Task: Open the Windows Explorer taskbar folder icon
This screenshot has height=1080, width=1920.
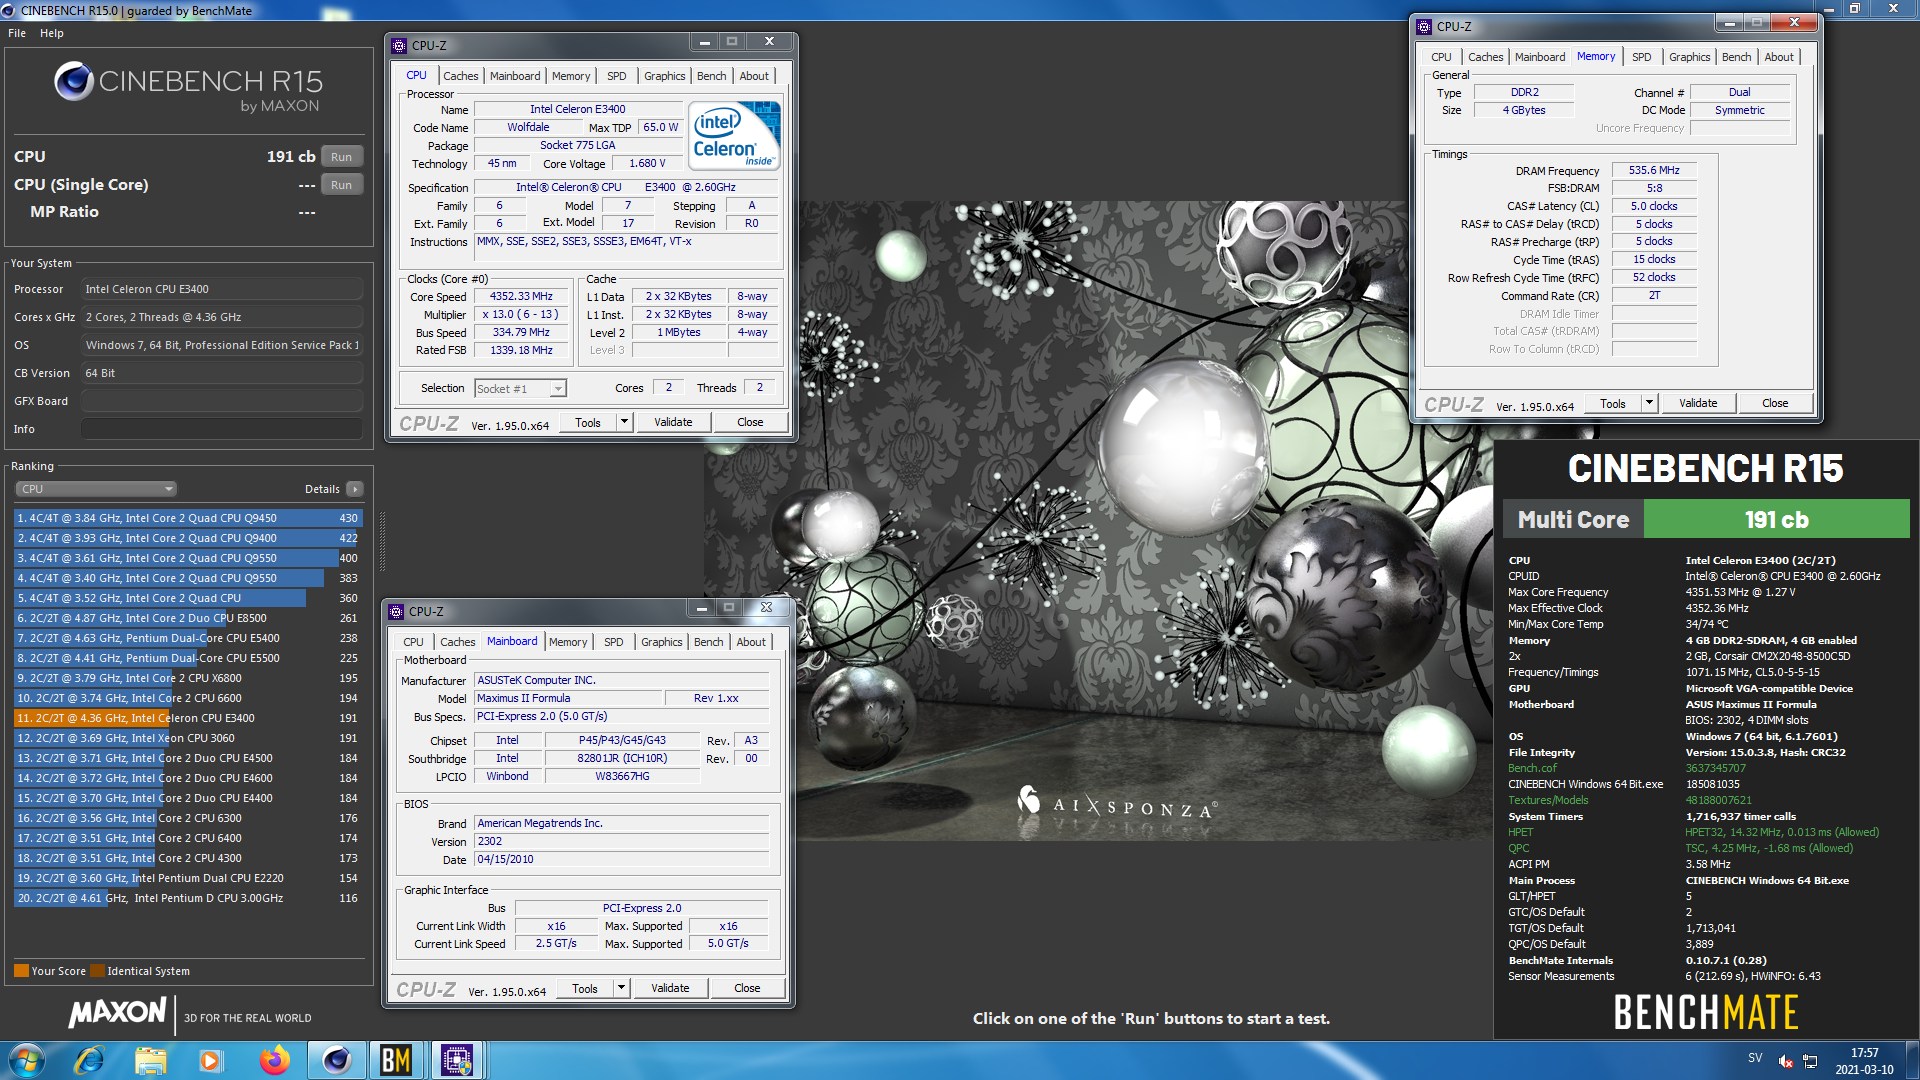Action: pos(151,1060)
